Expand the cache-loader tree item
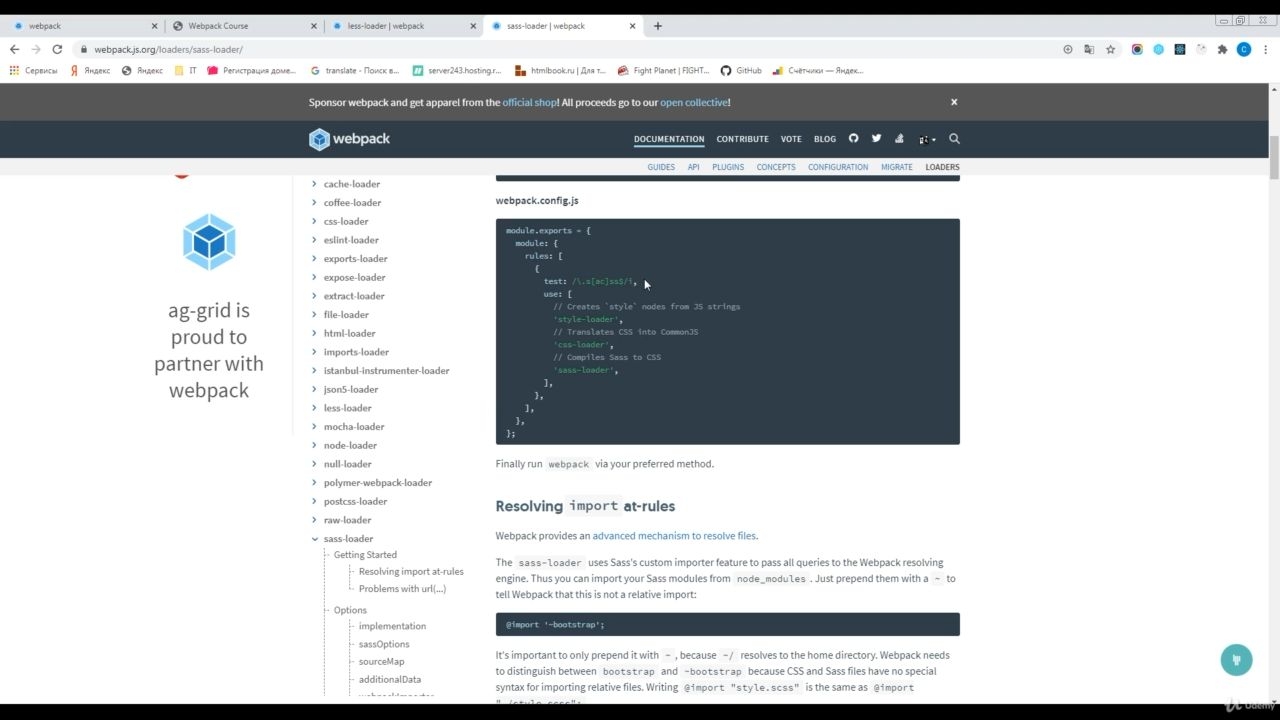Image resolution: width=1280 pixels, height=720 pixels. (x=314, y=184)
